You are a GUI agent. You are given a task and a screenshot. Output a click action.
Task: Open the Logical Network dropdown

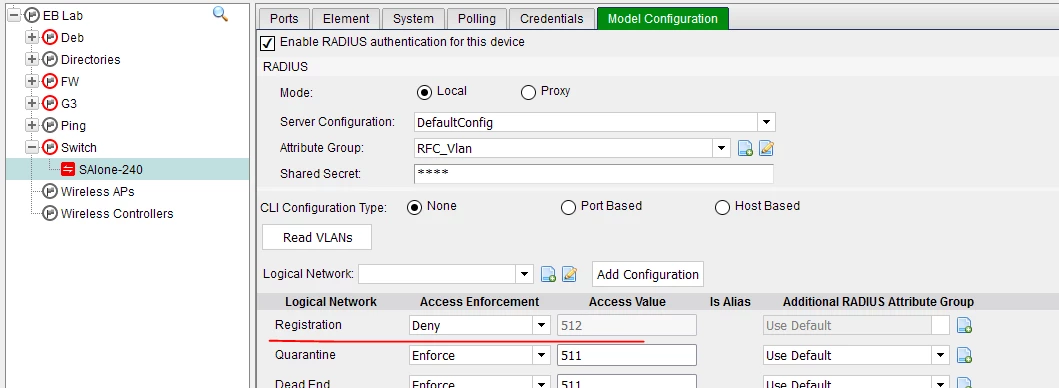525,274
